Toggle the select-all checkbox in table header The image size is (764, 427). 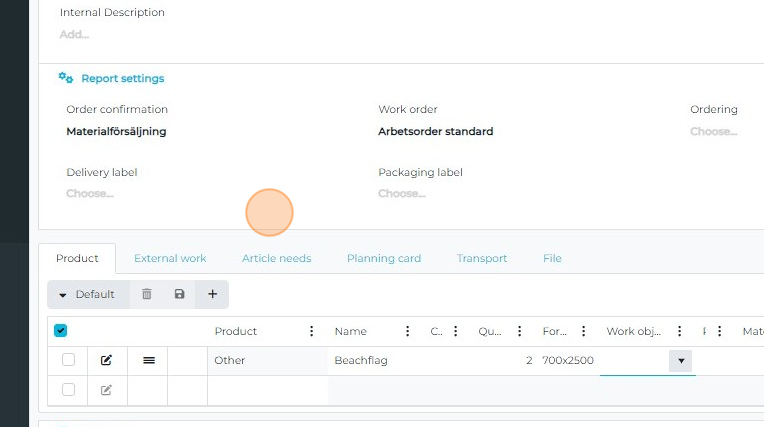(60, 331)
